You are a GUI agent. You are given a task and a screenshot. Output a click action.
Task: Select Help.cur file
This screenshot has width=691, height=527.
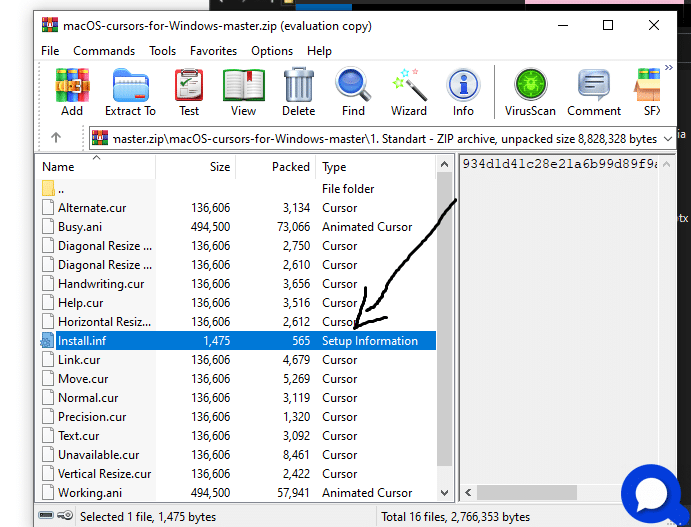(x=81, y=302)
